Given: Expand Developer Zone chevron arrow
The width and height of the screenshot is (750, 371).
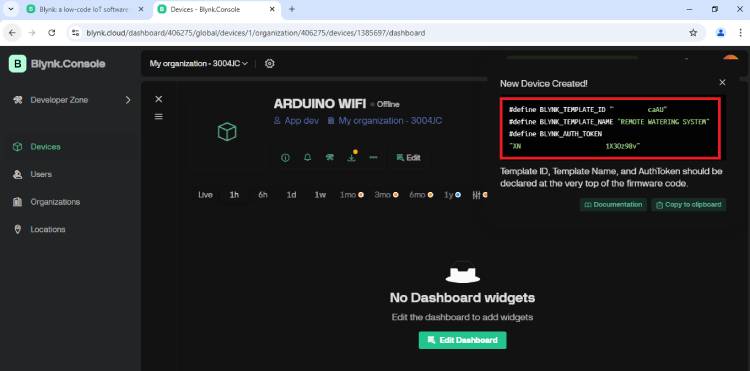Looking at the screenshot, I should point(128,100).
